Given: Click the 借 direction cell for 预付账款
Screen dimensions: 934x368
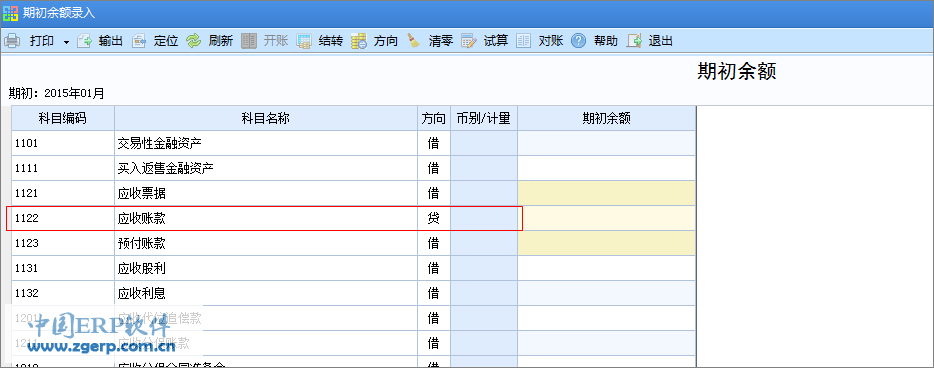Looking at the screenshot, I should pyautogui.click(x=434, y=243).
